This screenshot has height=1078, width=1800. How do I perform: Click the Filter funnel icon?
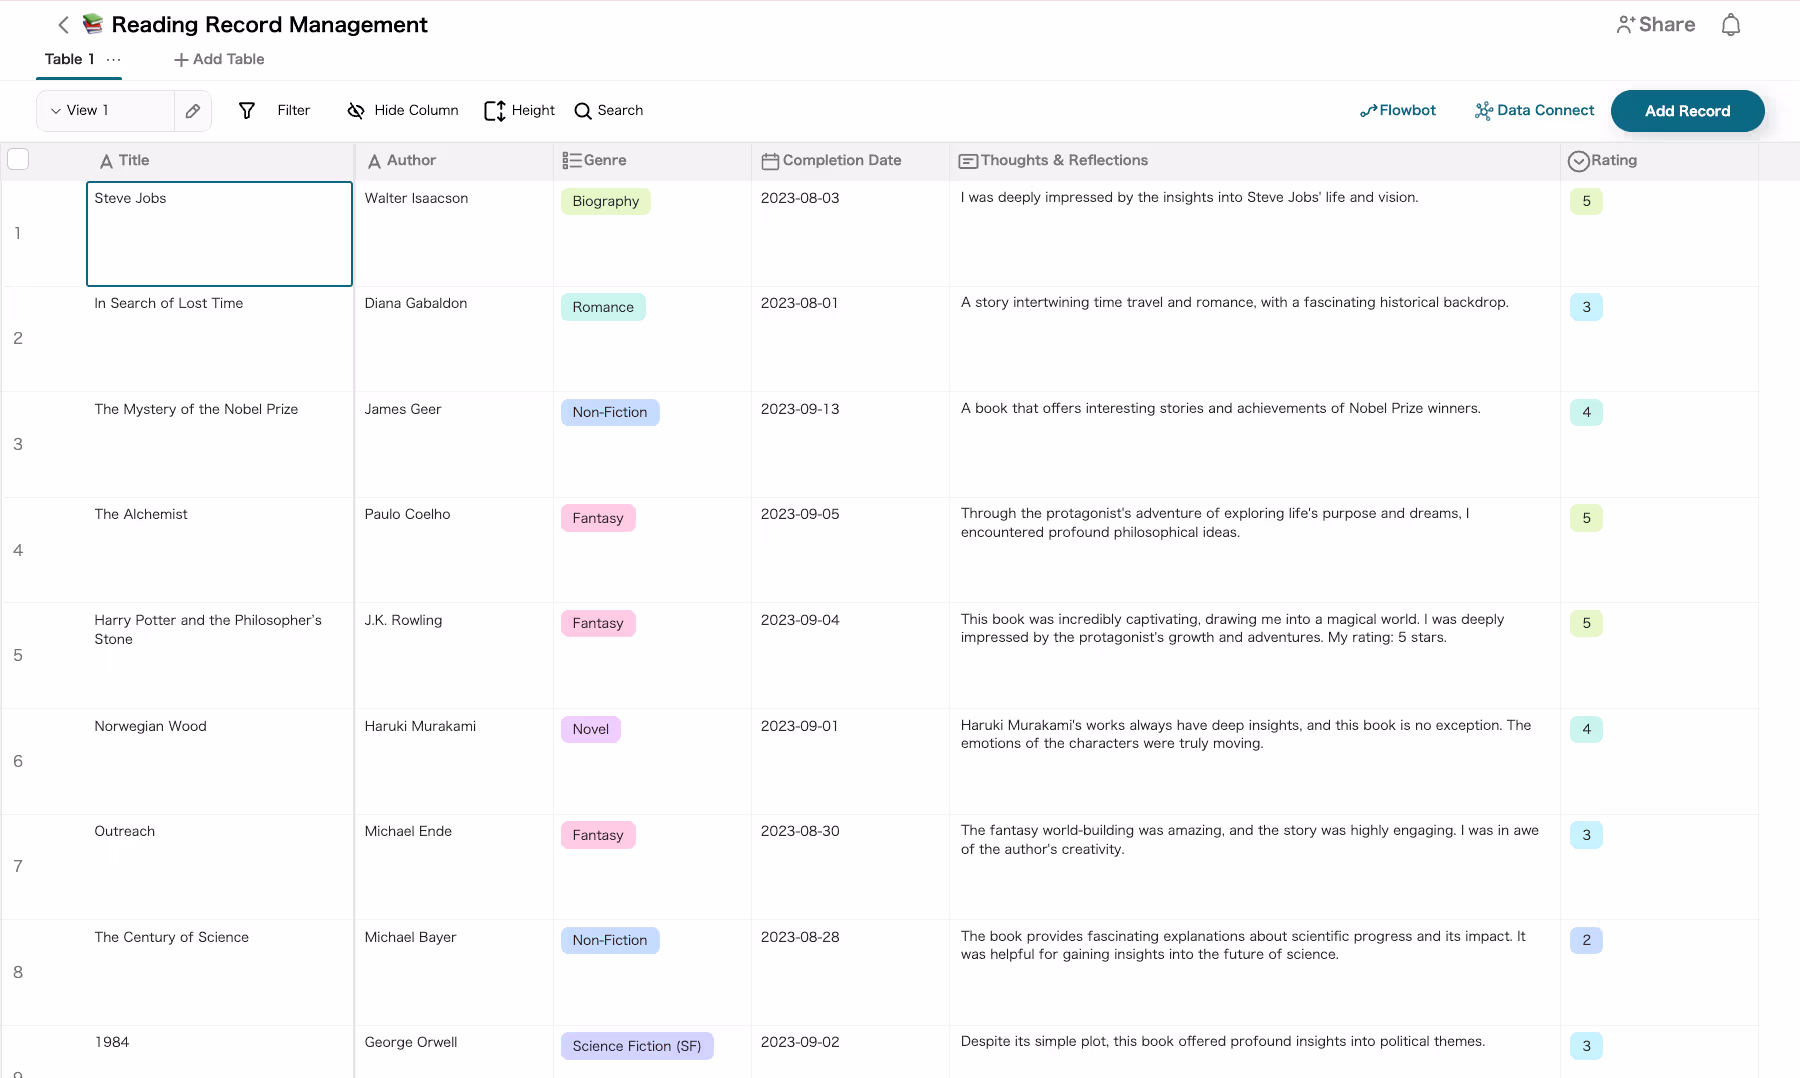247,111
